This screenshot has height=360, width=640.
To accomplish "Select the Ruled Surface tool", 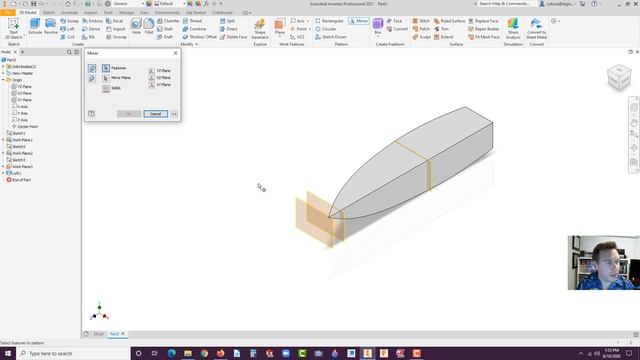I will (449, 21).
